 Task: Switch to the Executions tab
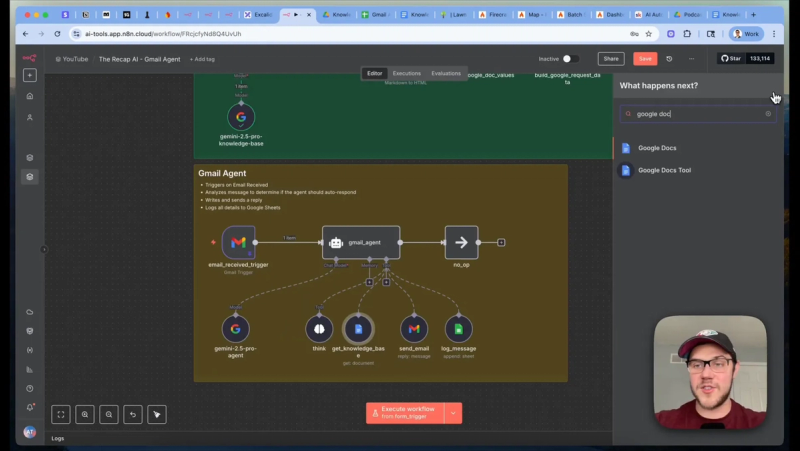pyautogui.click(x=407, y=73)
